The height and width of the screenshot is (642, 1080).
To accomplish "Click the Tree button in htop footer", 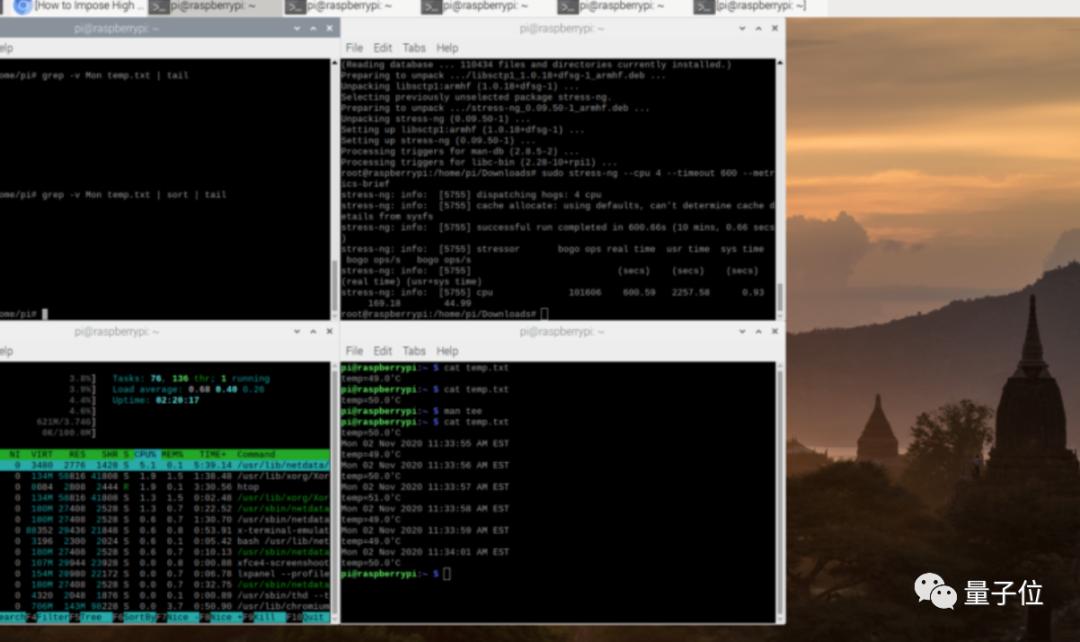I will tap(96, 617).
